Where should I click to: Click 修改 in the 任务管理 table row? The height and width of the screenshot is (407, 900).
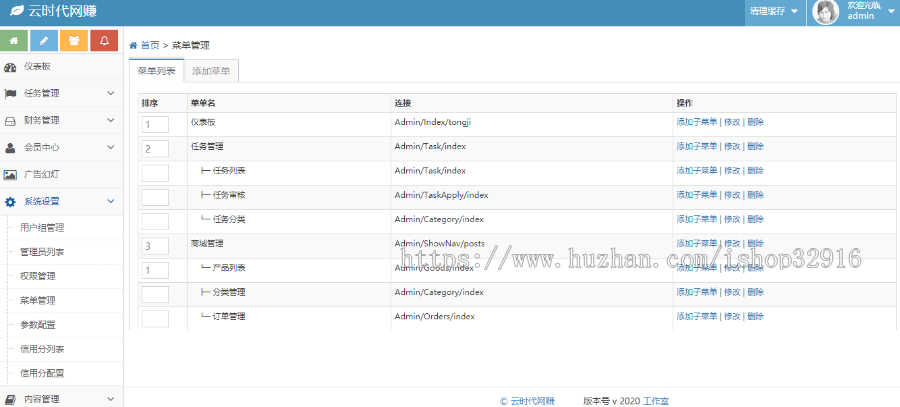tap(732, 146)
